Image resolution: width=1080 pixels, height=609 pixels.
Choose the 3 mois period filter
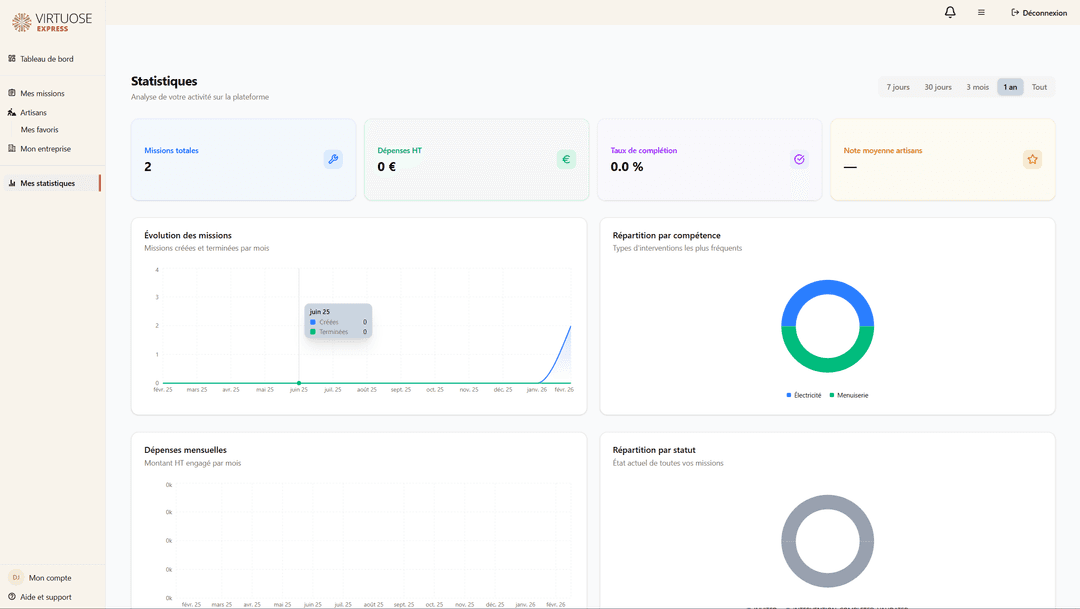click(x=977, y=87)
